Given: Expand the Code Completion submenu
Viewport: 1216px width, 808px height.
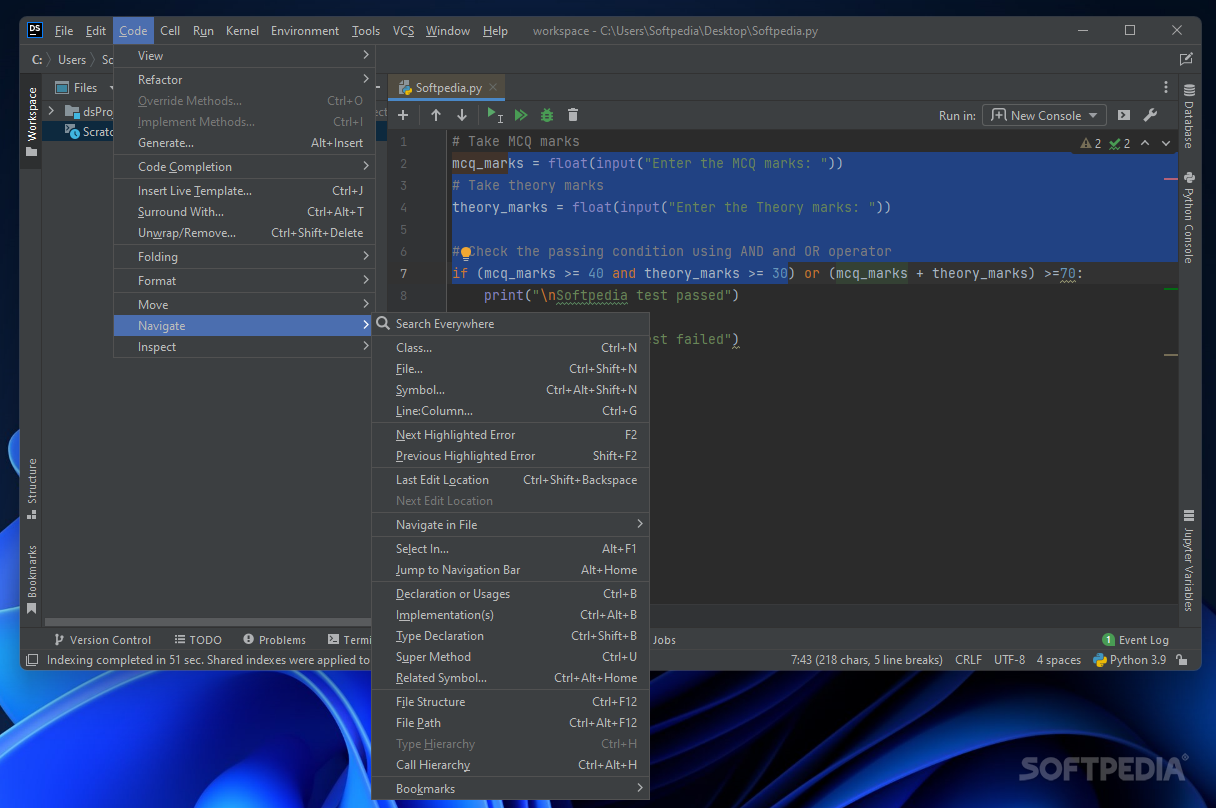Looking at the screenshot, I should [244, 167].
